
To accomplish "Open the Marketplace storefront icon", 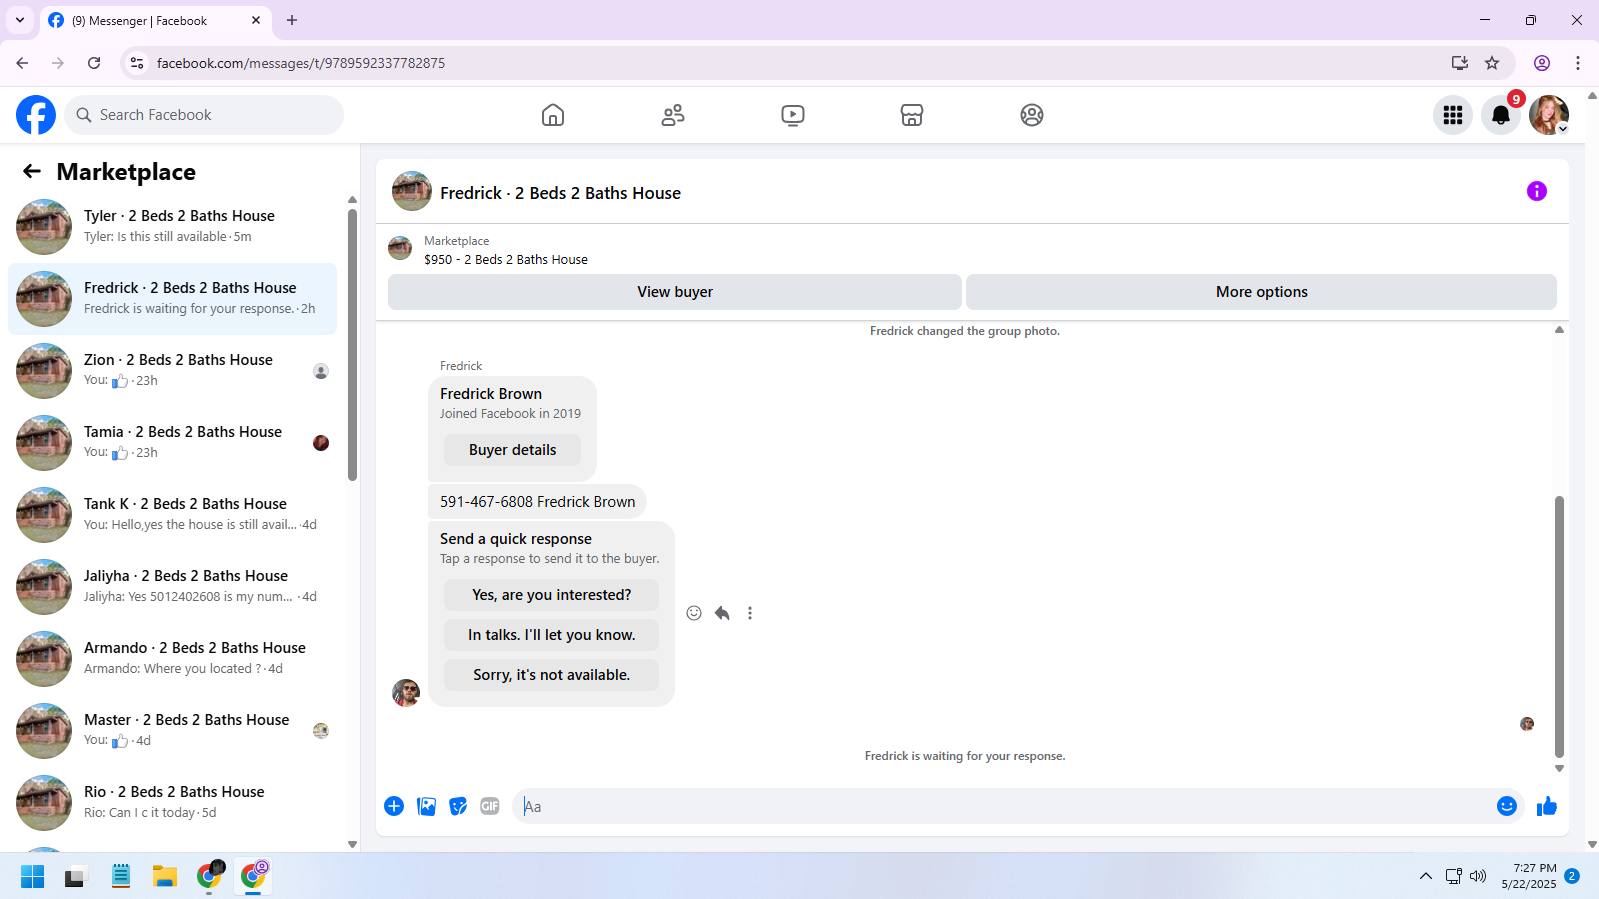I will [912, 115].
